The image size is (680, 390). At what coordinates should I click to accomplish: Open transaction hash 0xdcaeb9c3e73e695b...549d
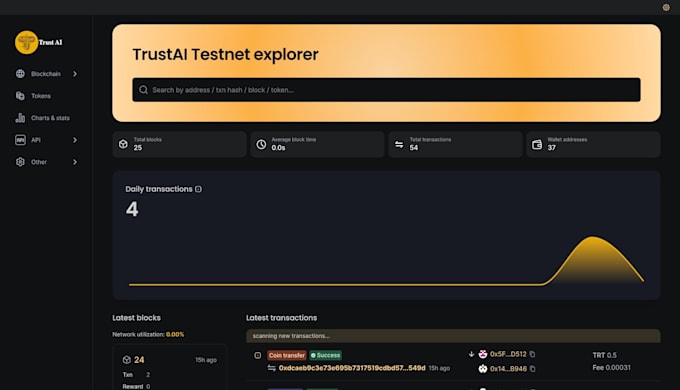352,368
